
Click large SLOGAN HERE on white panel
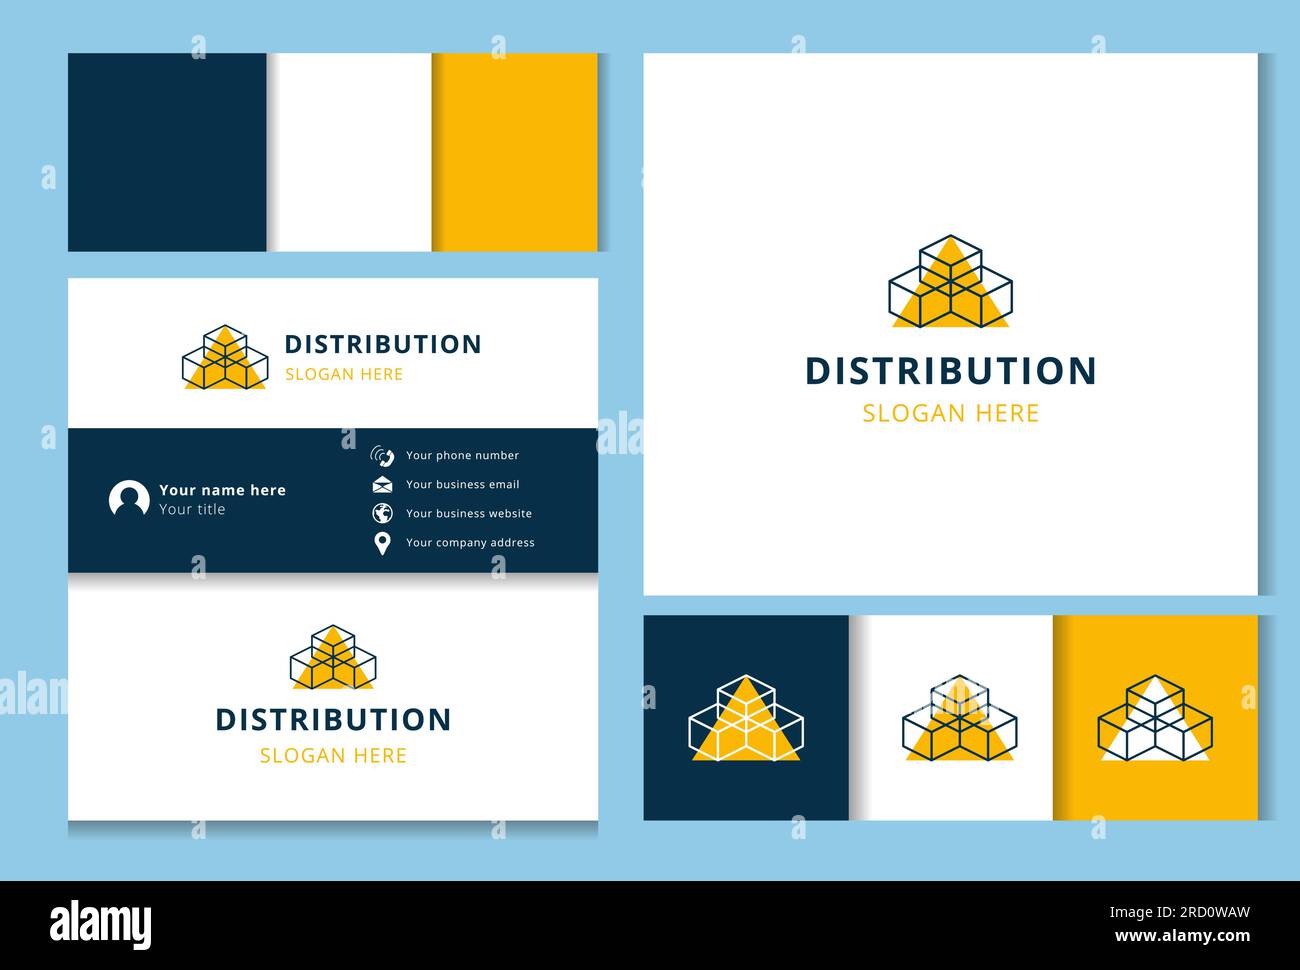(951, 413)
